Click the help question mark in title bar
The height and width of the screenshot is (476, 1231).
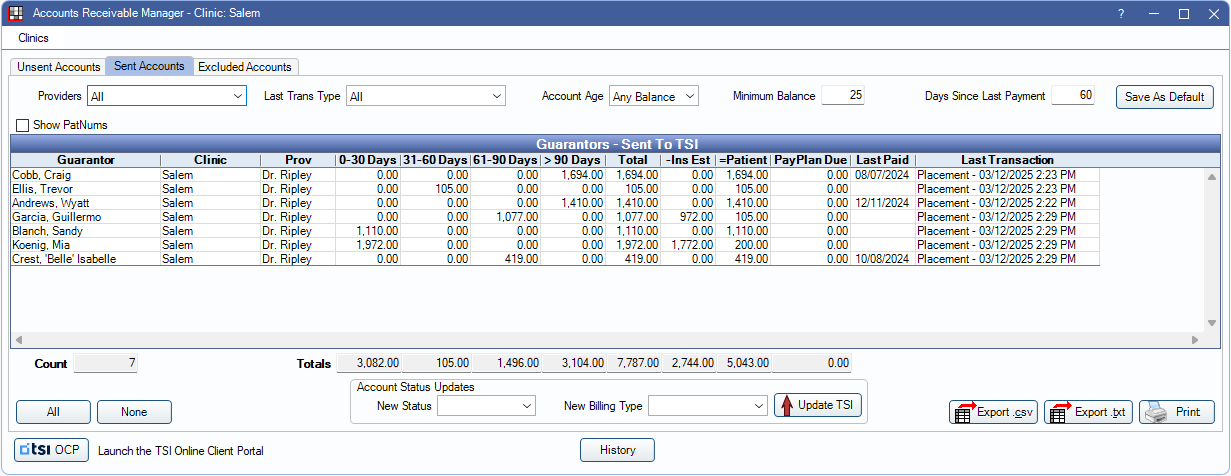point(1121,14)
